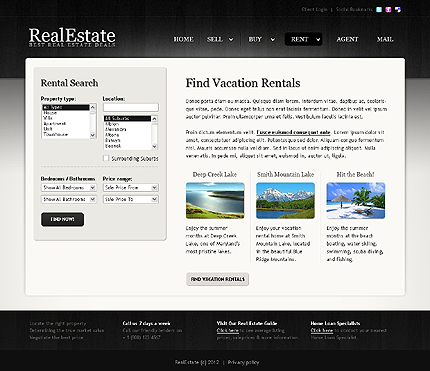Expand the Rent menu arrow

point(318,39)
